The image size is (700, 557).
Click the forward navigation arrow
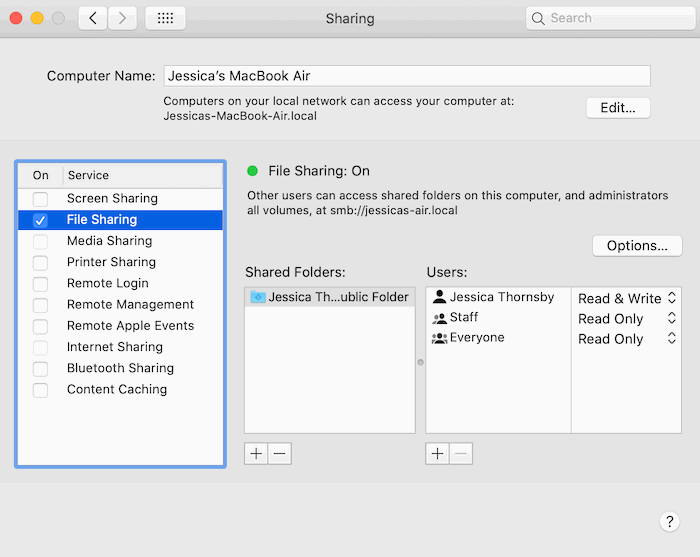pyautogui.click(x=122, y=18)
